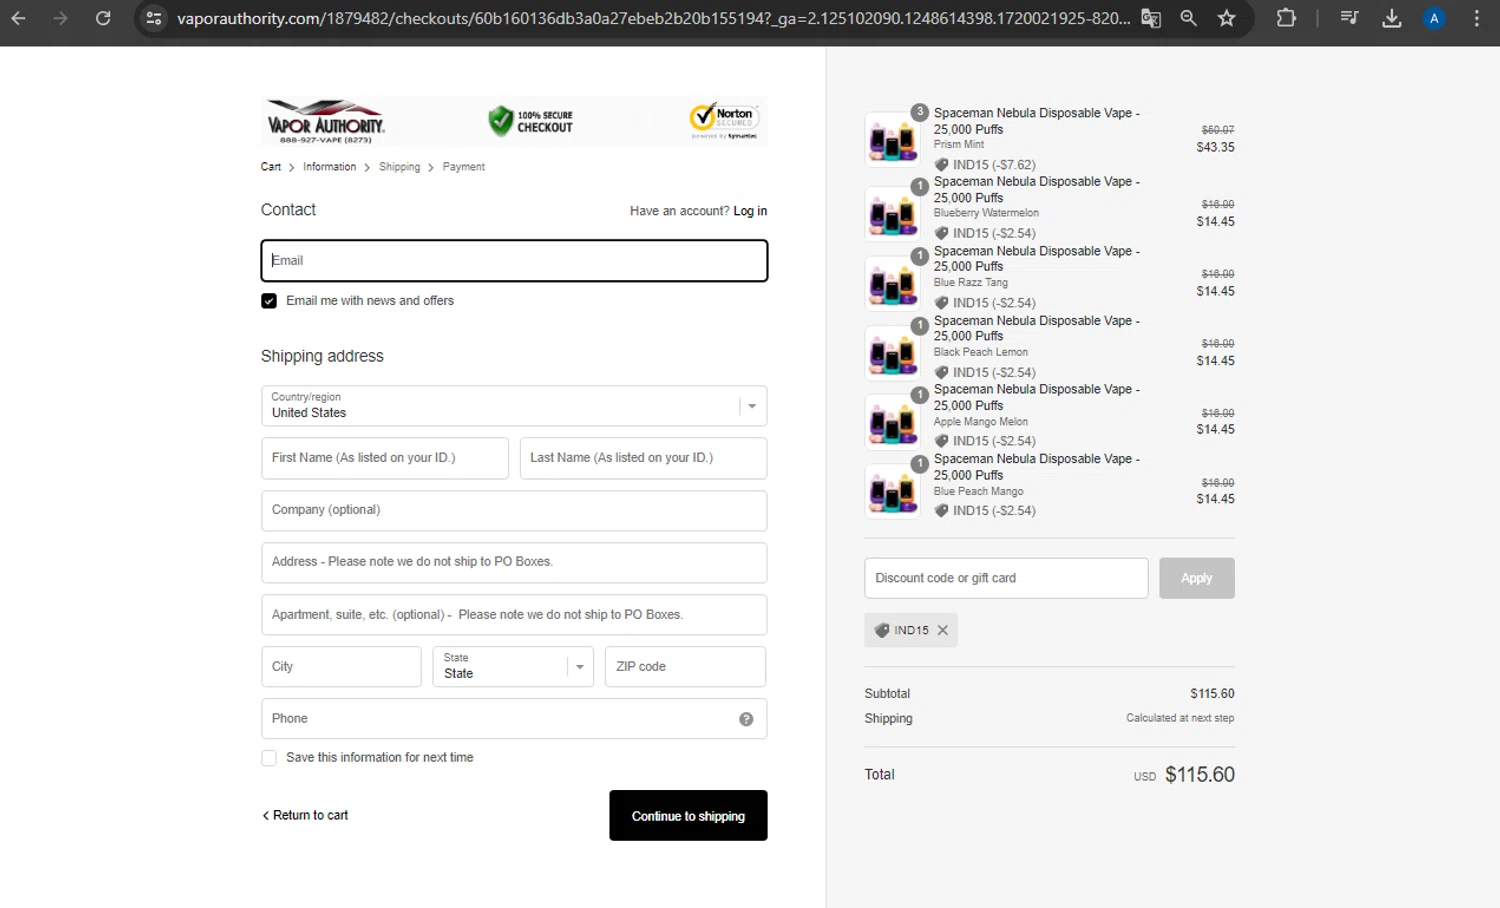1500x908 pixels.
Task: Uncheck Email me with news and offers
Action: [269, 301]
